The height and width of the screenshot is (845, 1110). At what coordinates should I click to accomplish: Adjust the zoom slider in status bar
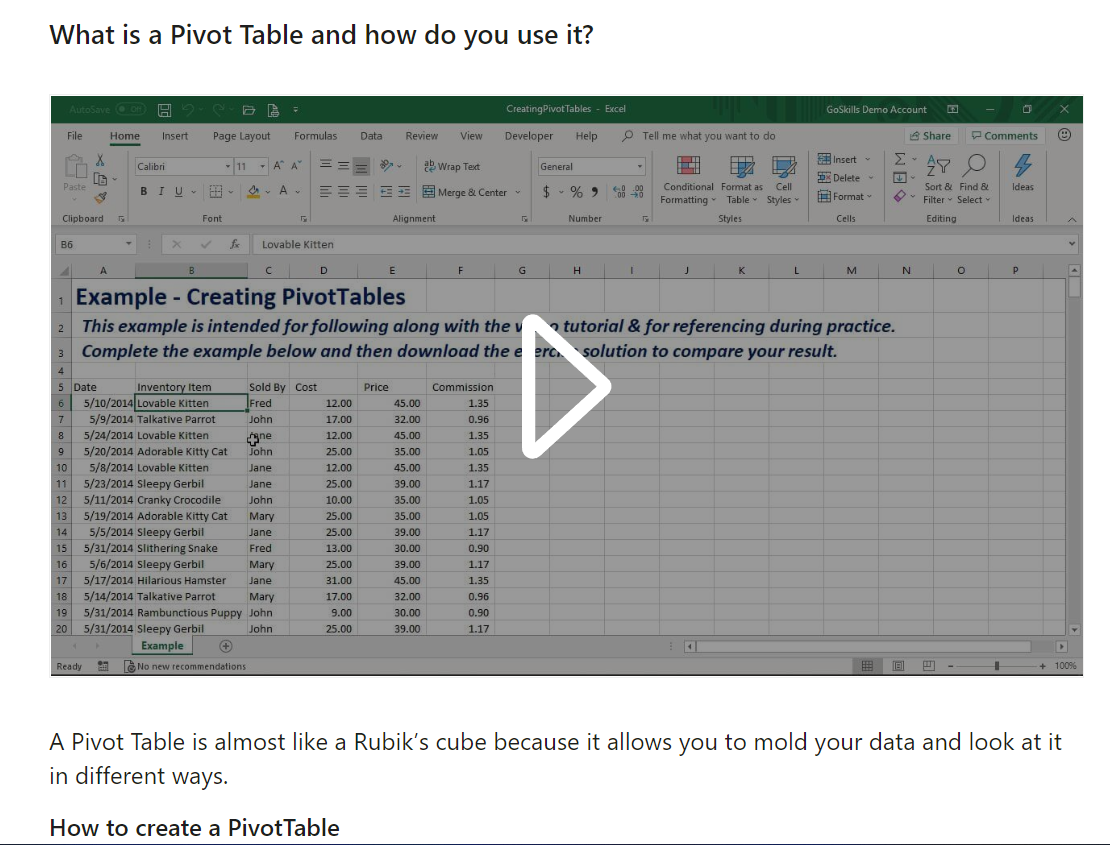996,666
